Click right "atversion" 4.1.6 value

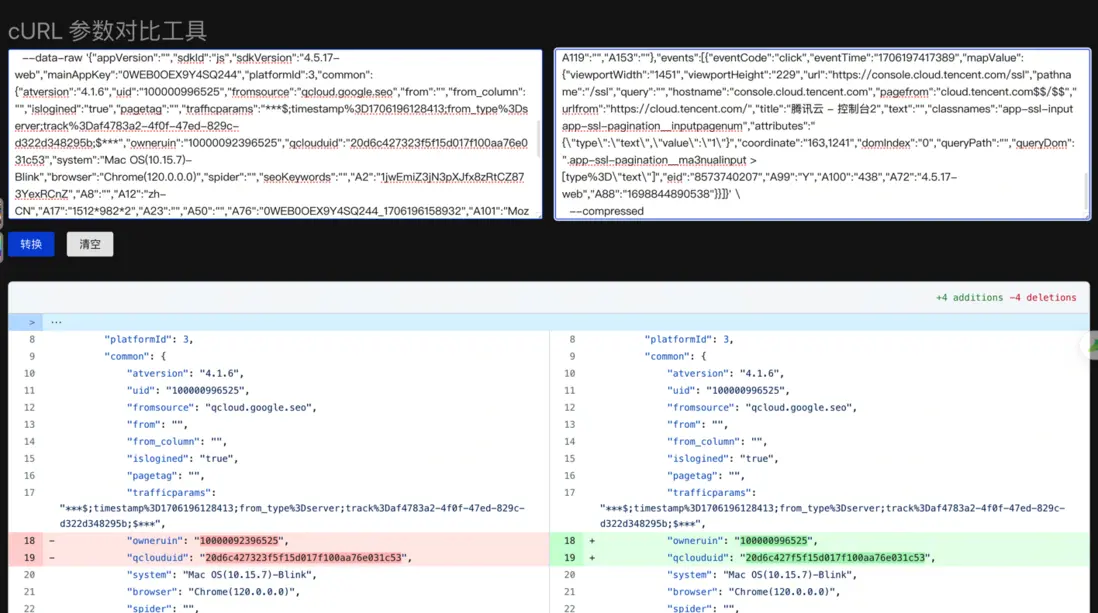coord(759,373)
